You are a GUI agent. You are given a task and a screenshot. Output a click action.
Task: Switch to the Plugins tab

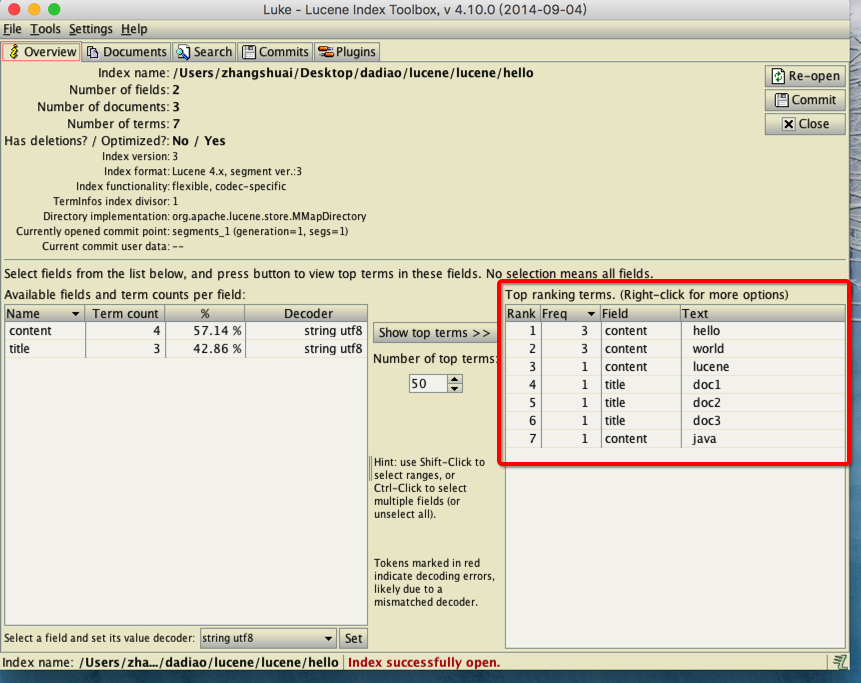[347, 52]
